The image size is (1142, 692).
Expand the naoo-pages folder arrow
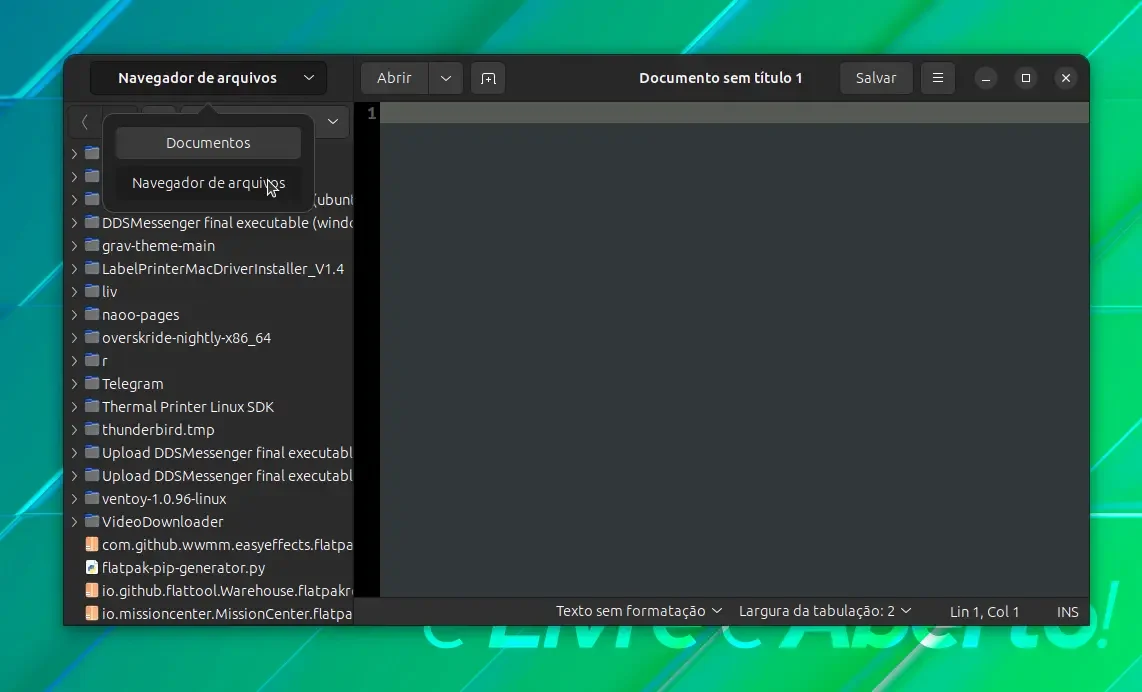(74, 315)
